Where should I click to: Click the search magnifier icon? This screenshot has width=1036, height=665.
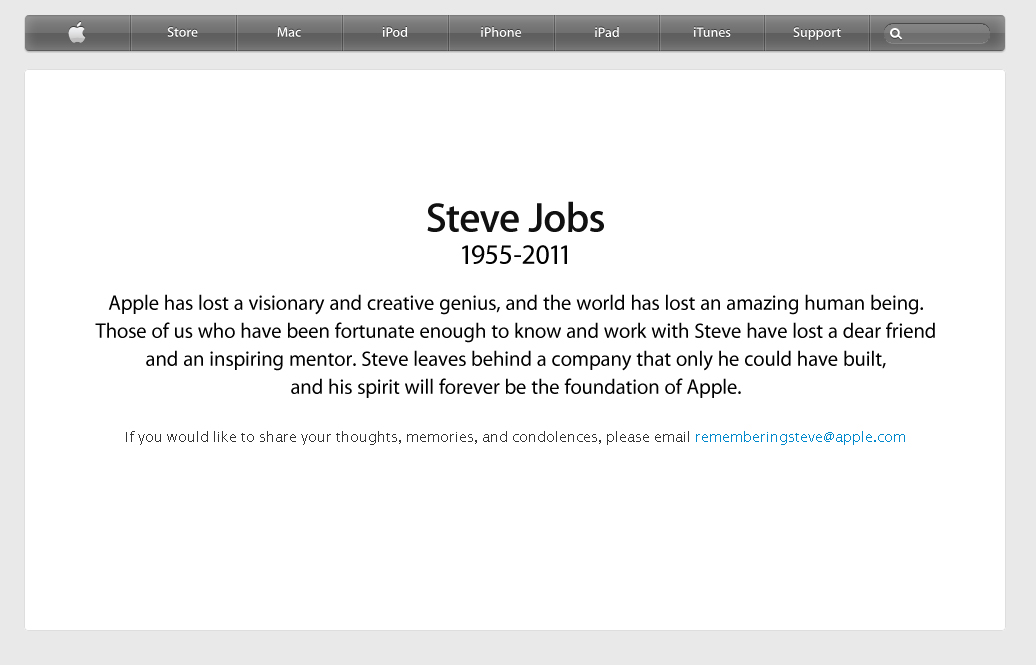coord(896,34)
